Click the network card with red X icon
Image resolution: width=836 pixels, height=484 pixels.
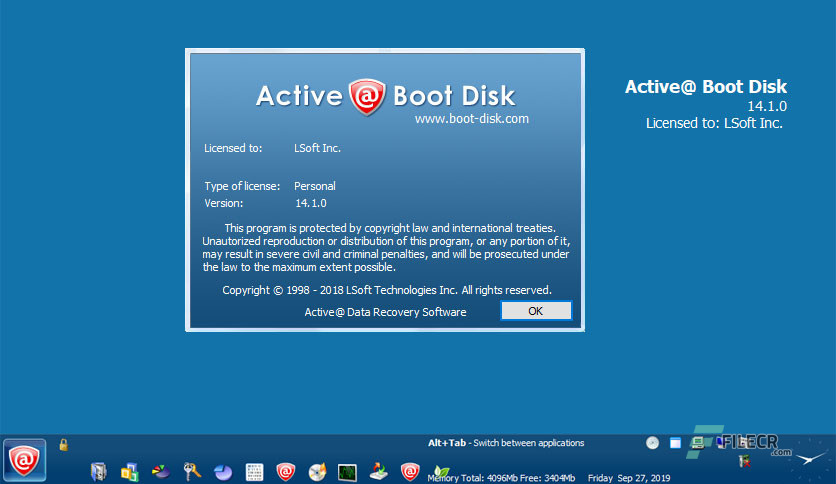coord(745,462)
